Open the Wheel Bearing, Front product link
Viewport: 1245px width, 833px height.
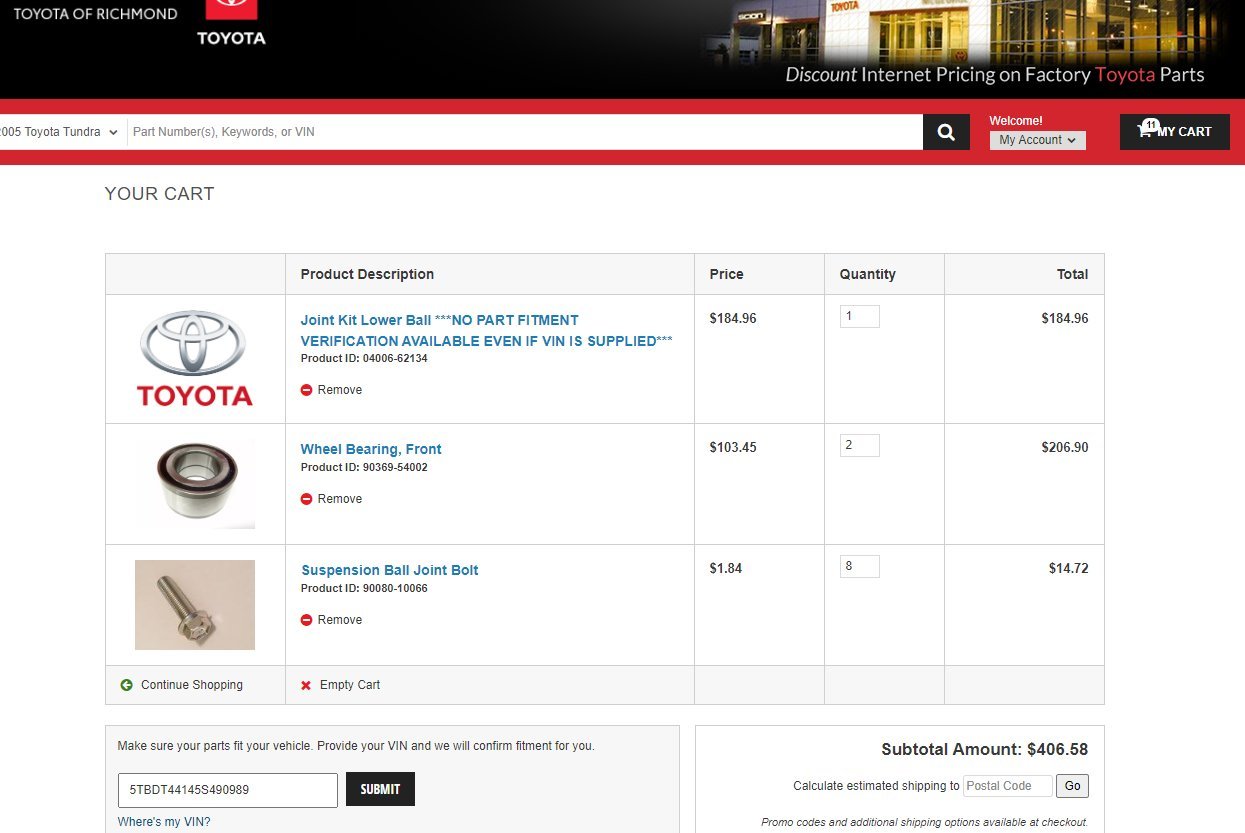(371, 449)
